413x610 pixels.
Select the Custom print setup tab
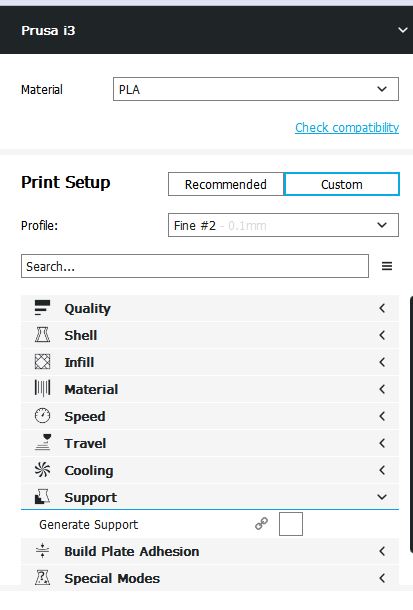click(x=342, y=184)
